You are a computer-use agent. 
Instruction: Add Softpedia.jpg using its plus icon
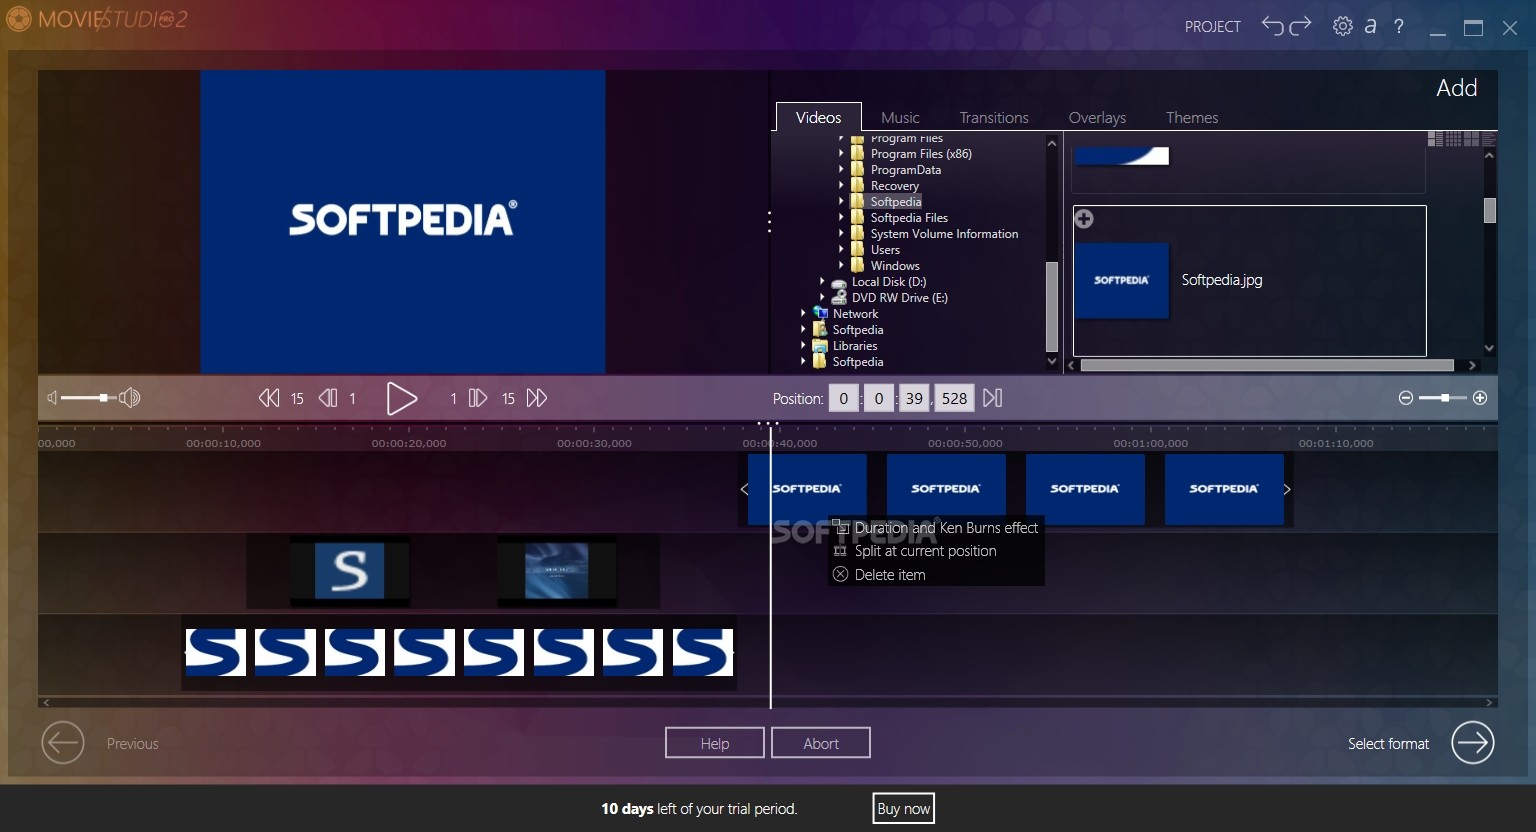[x=1084, y=218]
